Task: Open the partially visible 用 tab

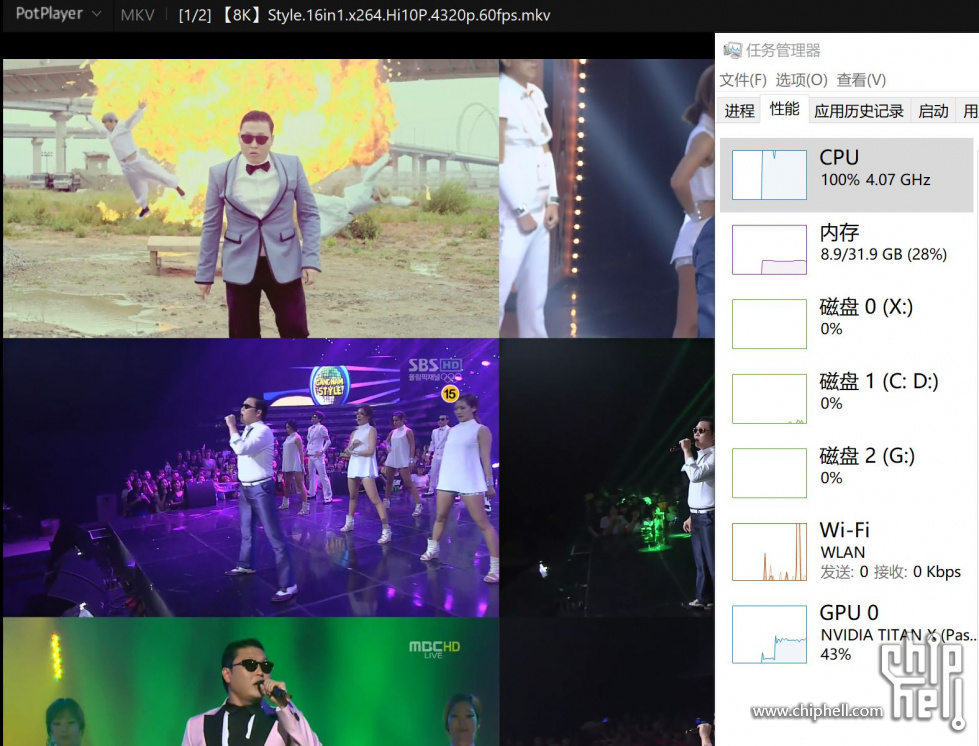Action: pos(969,110)
